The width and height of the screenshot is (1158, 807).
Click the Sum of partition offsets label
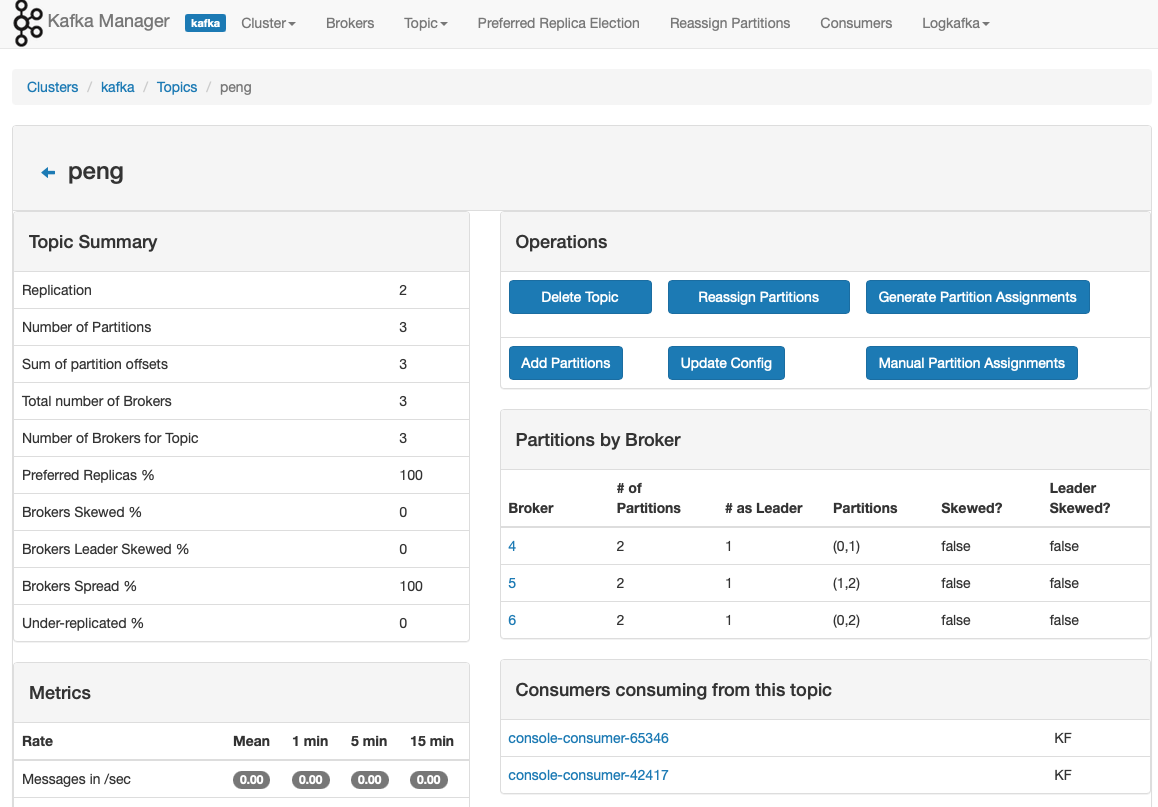click(x=95, y=364)
